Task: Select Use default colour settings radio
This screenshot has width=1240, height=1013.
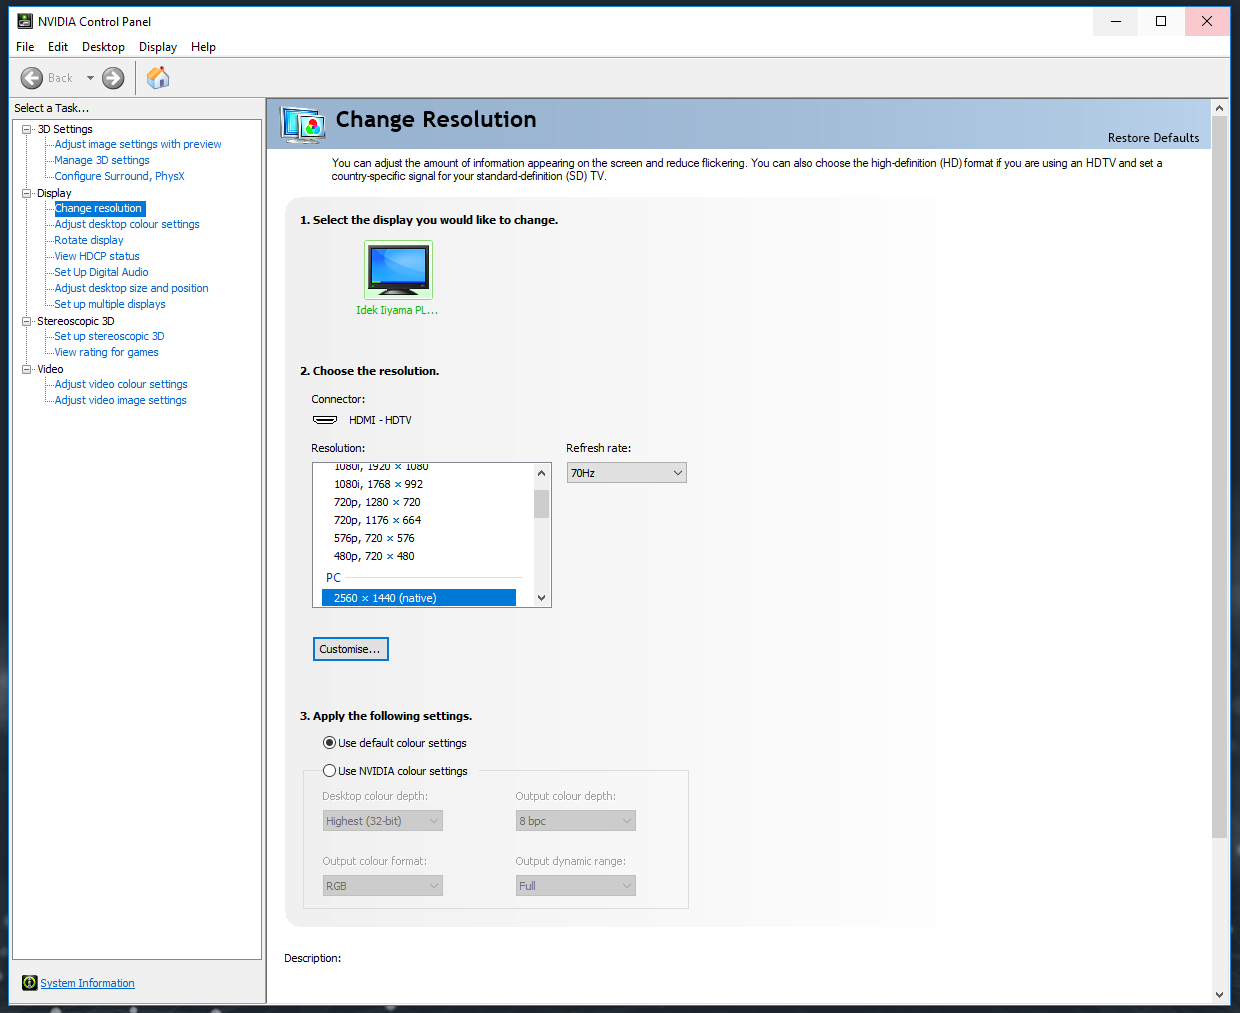Action: 329,743
